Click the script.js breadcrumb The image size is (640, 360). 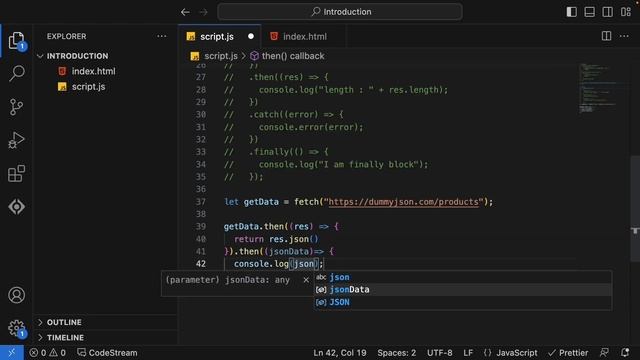221,56
